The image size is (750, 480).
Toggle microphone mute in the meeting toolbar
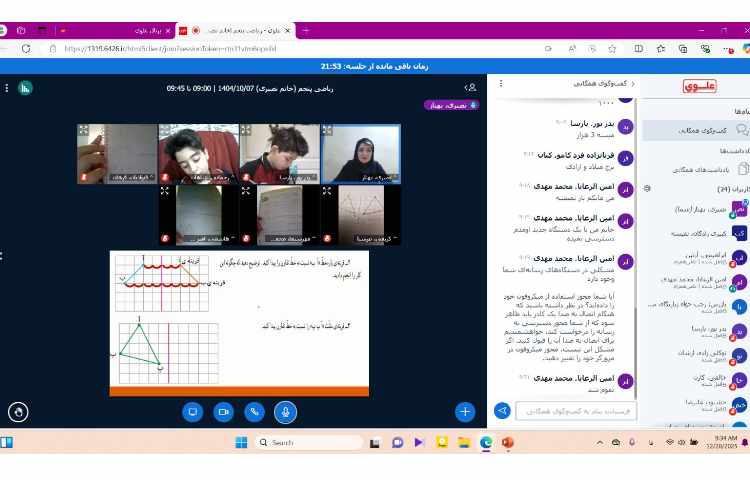click(x=285, y=412)
